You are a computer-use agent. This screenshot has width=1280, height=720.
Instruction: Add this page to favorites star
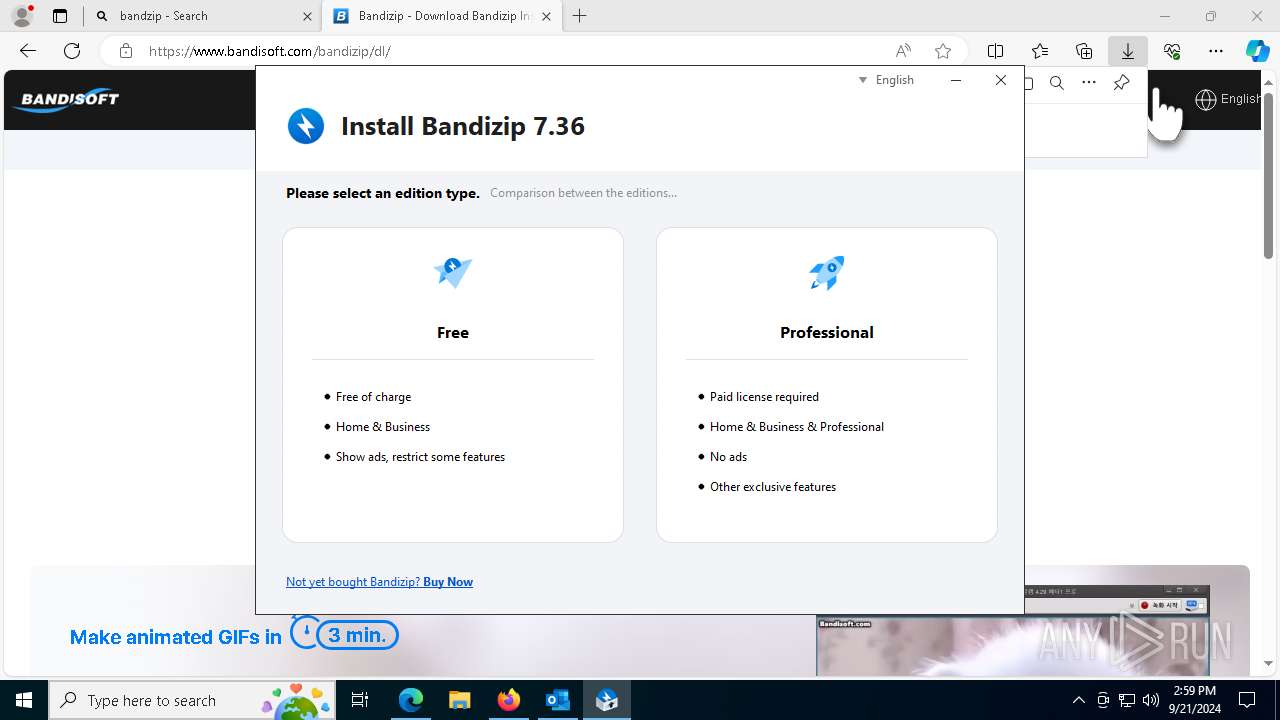tap(943, 51)
